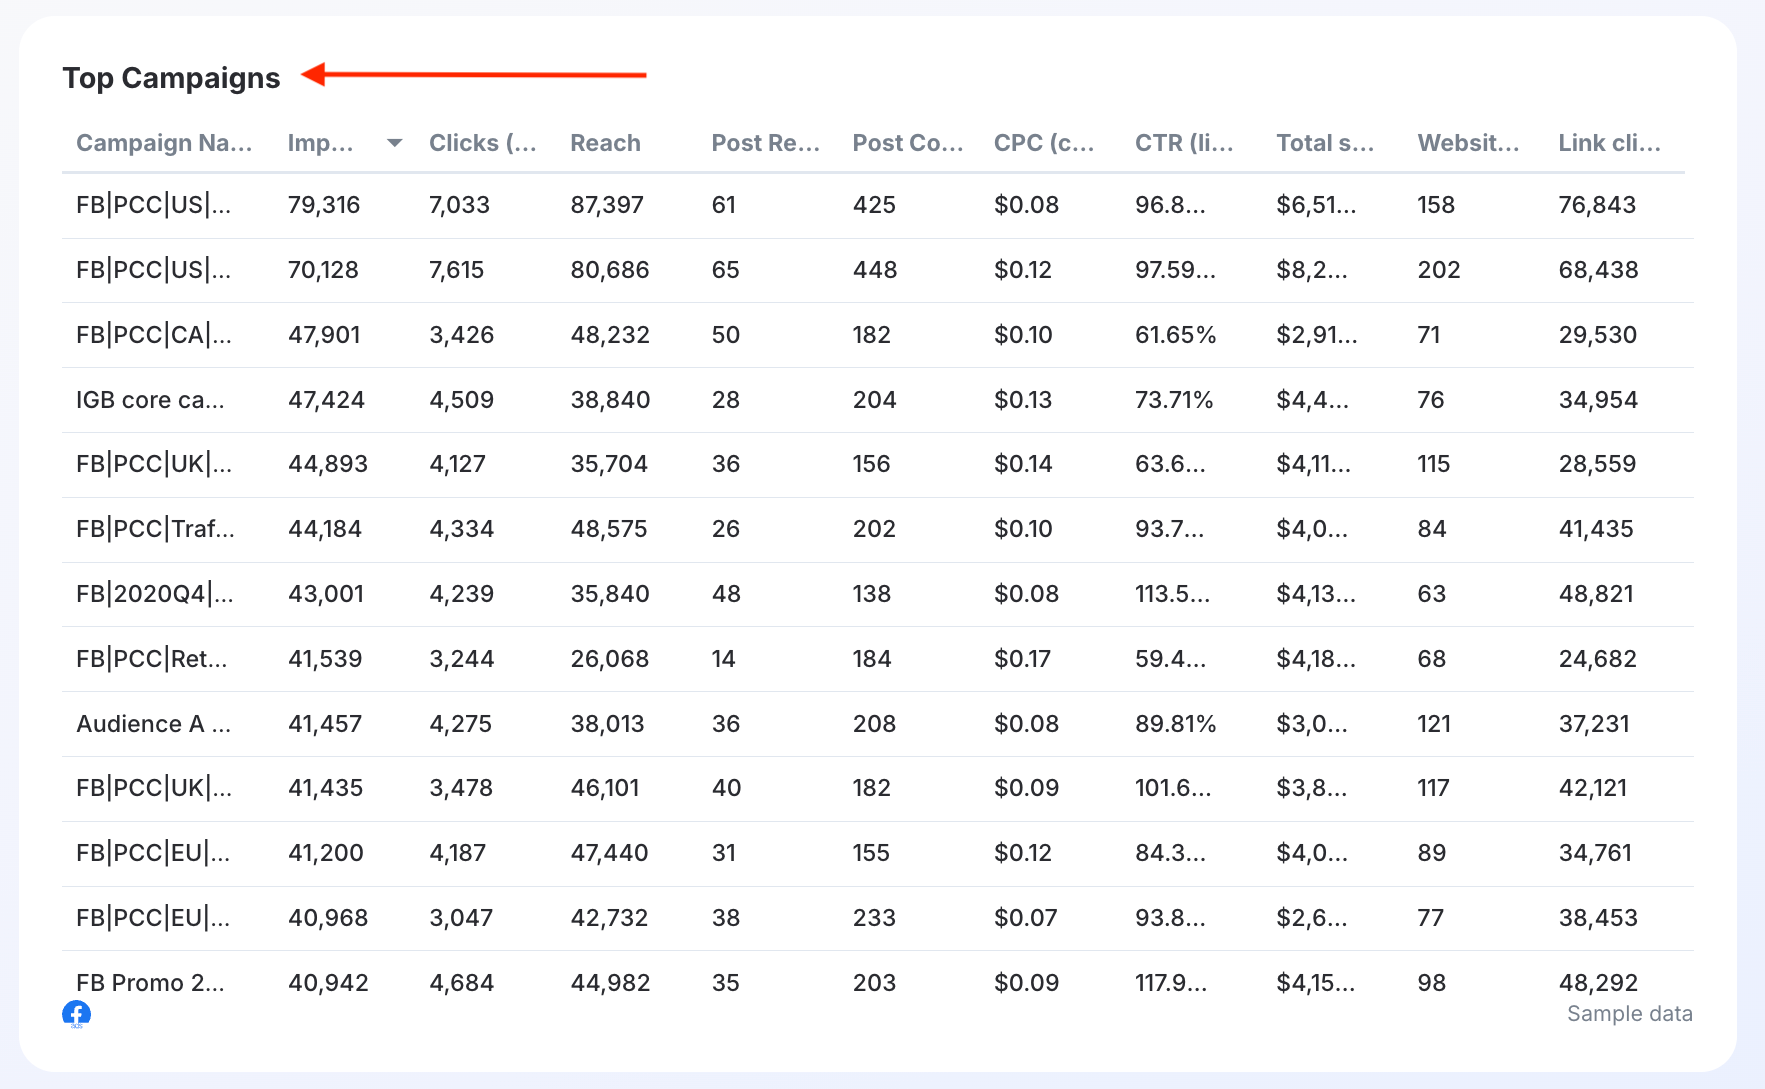This screenshot has height=1089, width=1765.
Task: Open the Impressions sort dropdown arrow
Action: point(395,143)
